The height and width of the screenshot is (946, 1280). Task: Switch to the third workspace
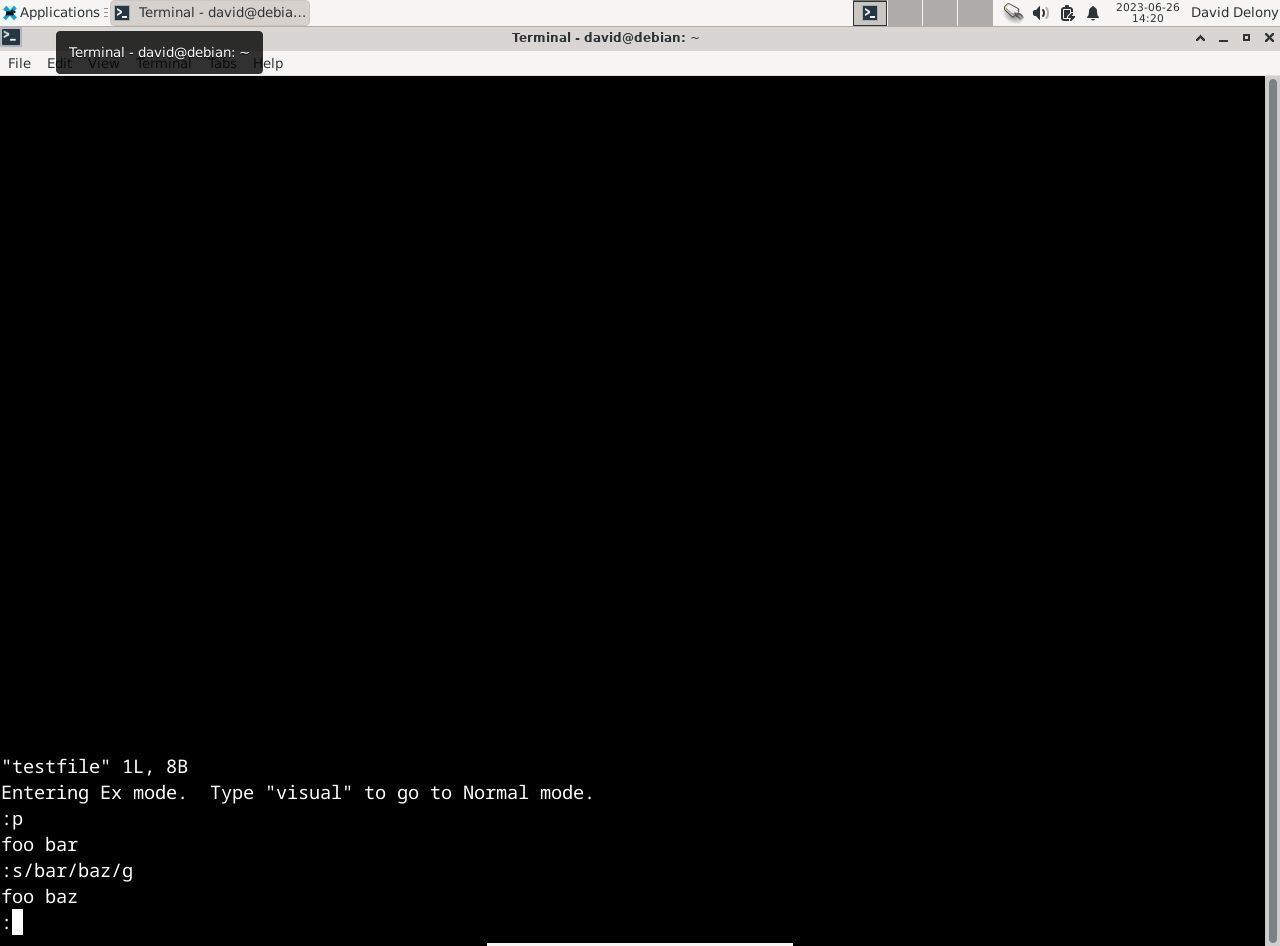(x=940, y=13)
